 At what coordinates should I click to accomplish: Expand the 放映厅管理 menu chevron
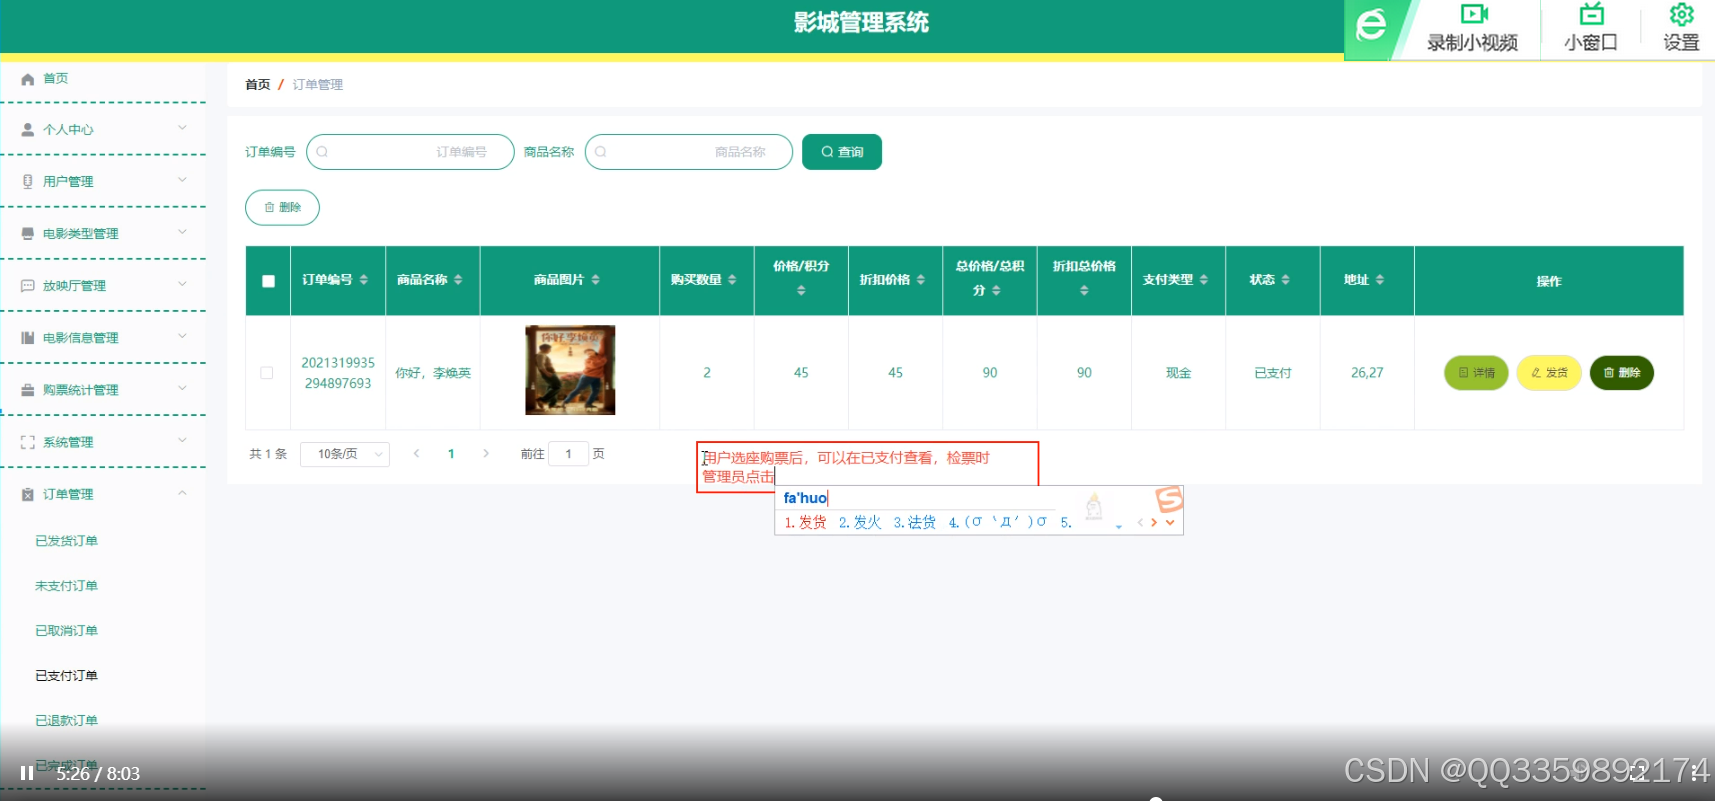[182, 284]
